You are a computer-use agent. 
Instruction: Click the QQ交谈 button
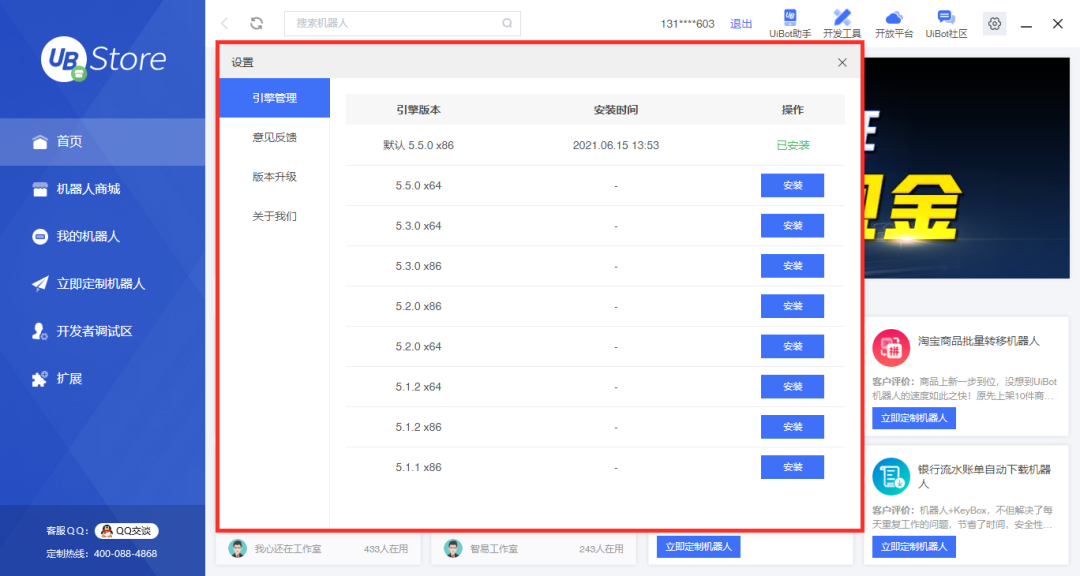pyautogui.click(x=127, y=531)
